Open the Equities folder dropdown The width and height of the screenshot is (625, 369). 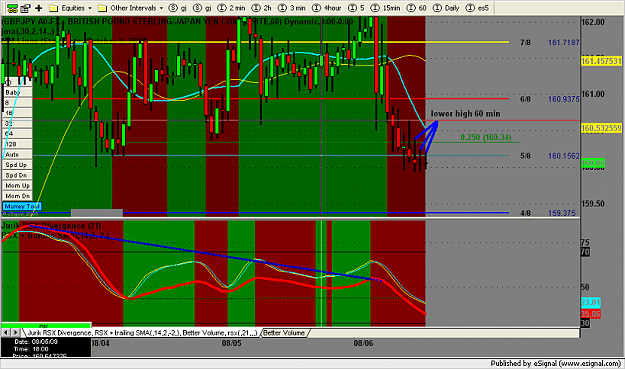[x=70, y=8]
